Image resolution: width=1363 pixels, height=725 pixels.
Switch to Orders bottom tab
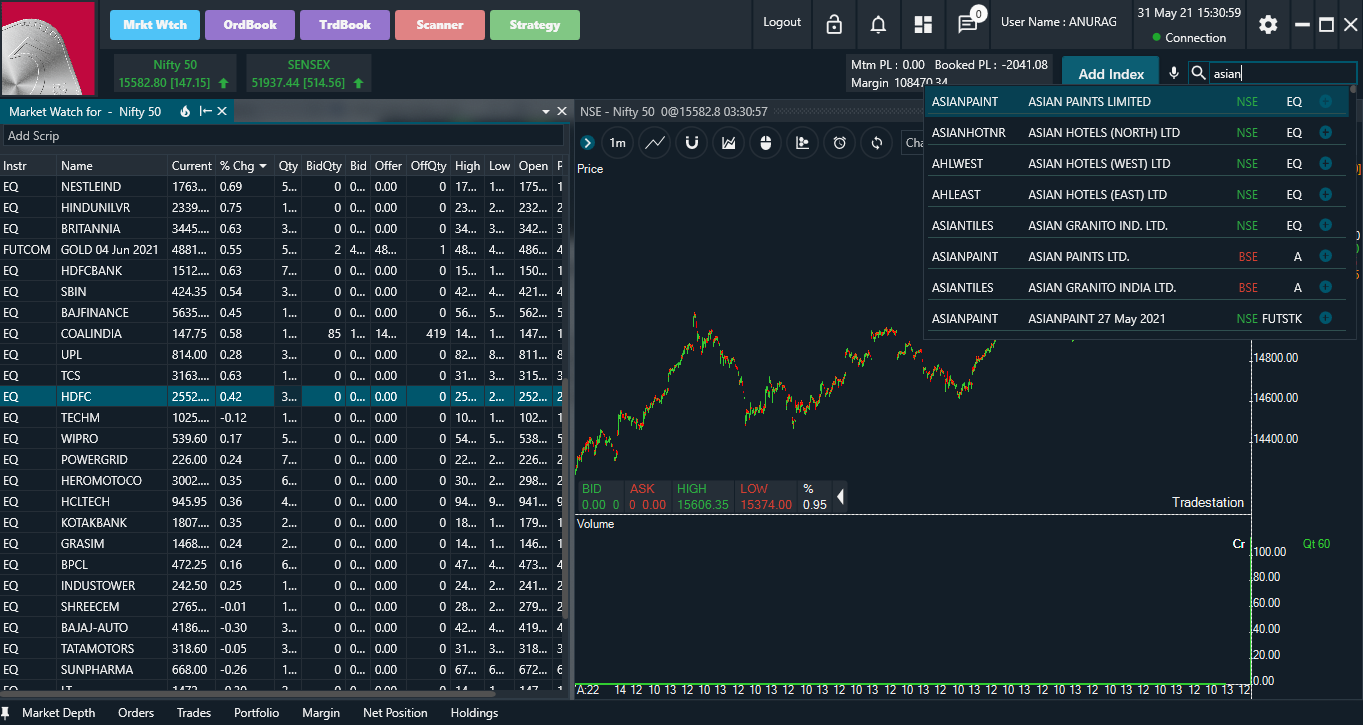tap(136, 713)
